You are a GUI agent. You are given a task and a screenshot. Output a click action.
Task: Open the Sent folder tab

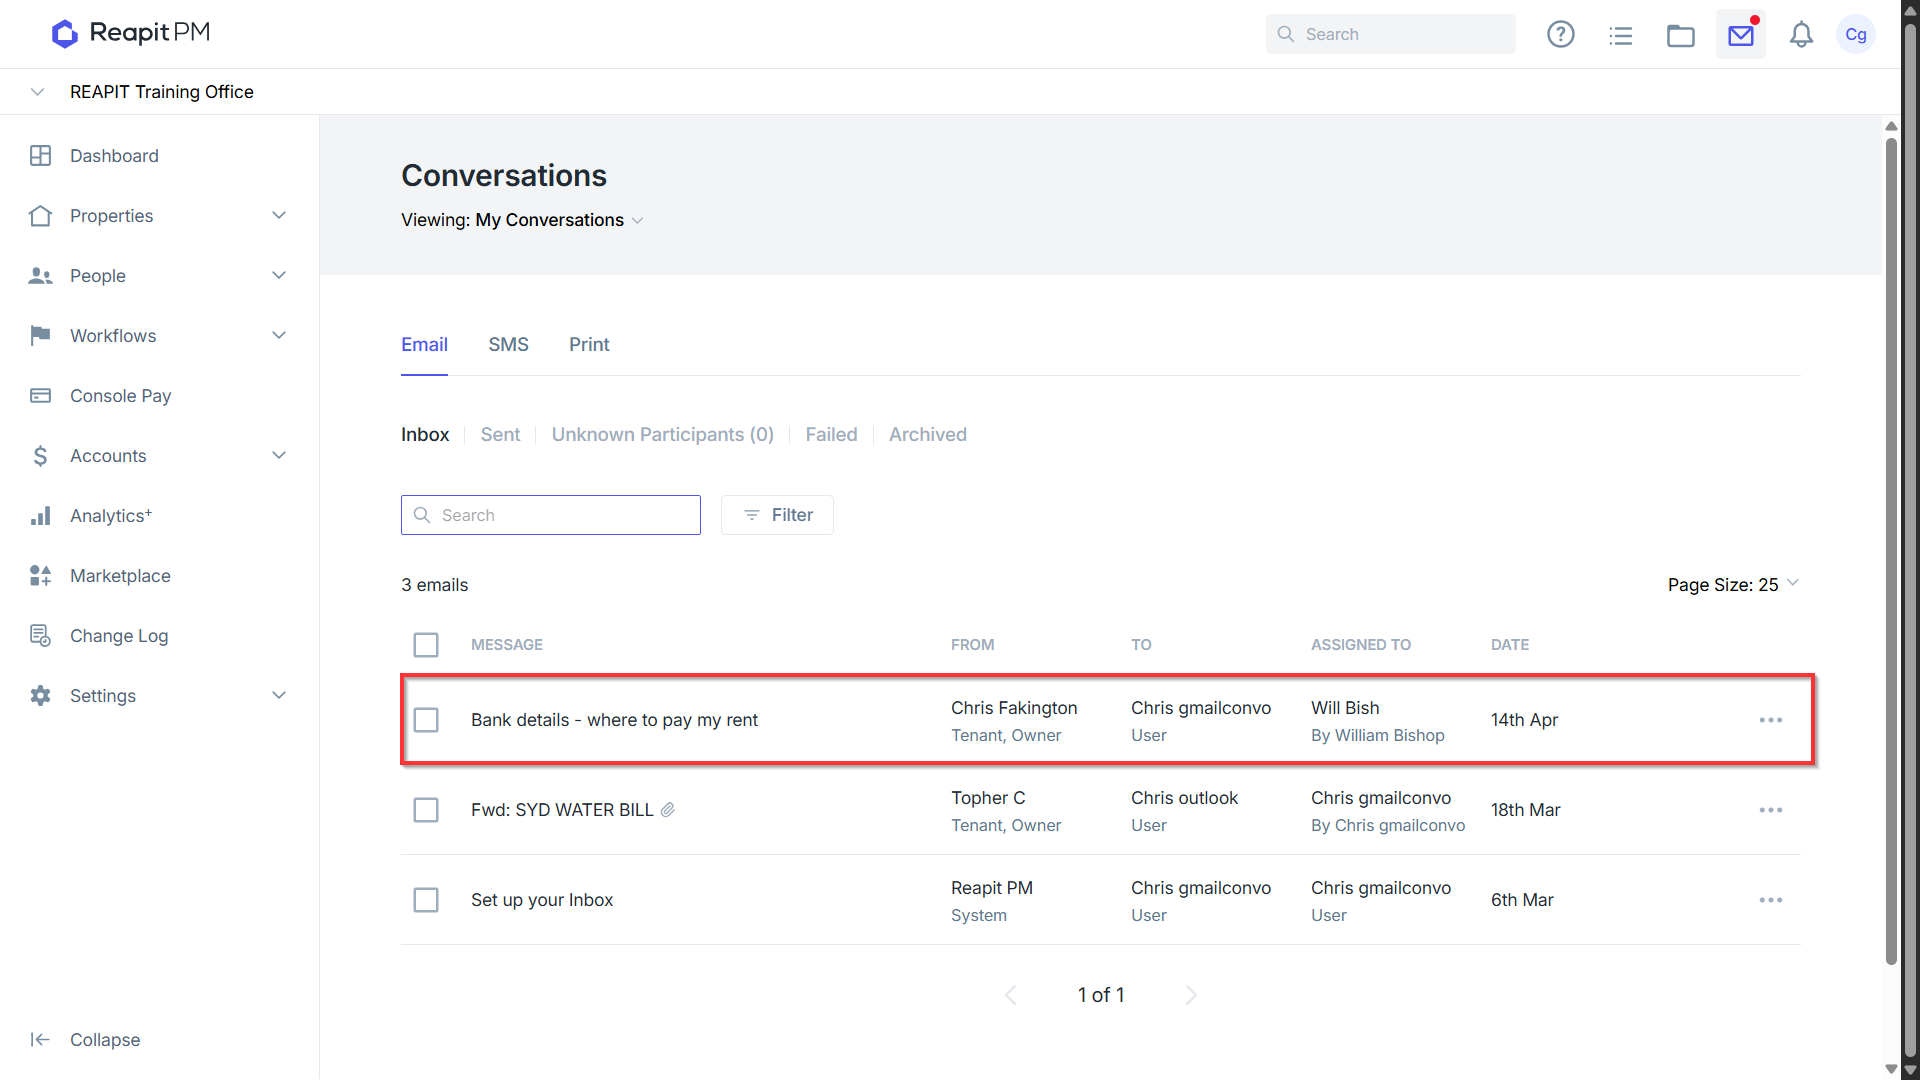pyautogui.click(x=500, y=435)
